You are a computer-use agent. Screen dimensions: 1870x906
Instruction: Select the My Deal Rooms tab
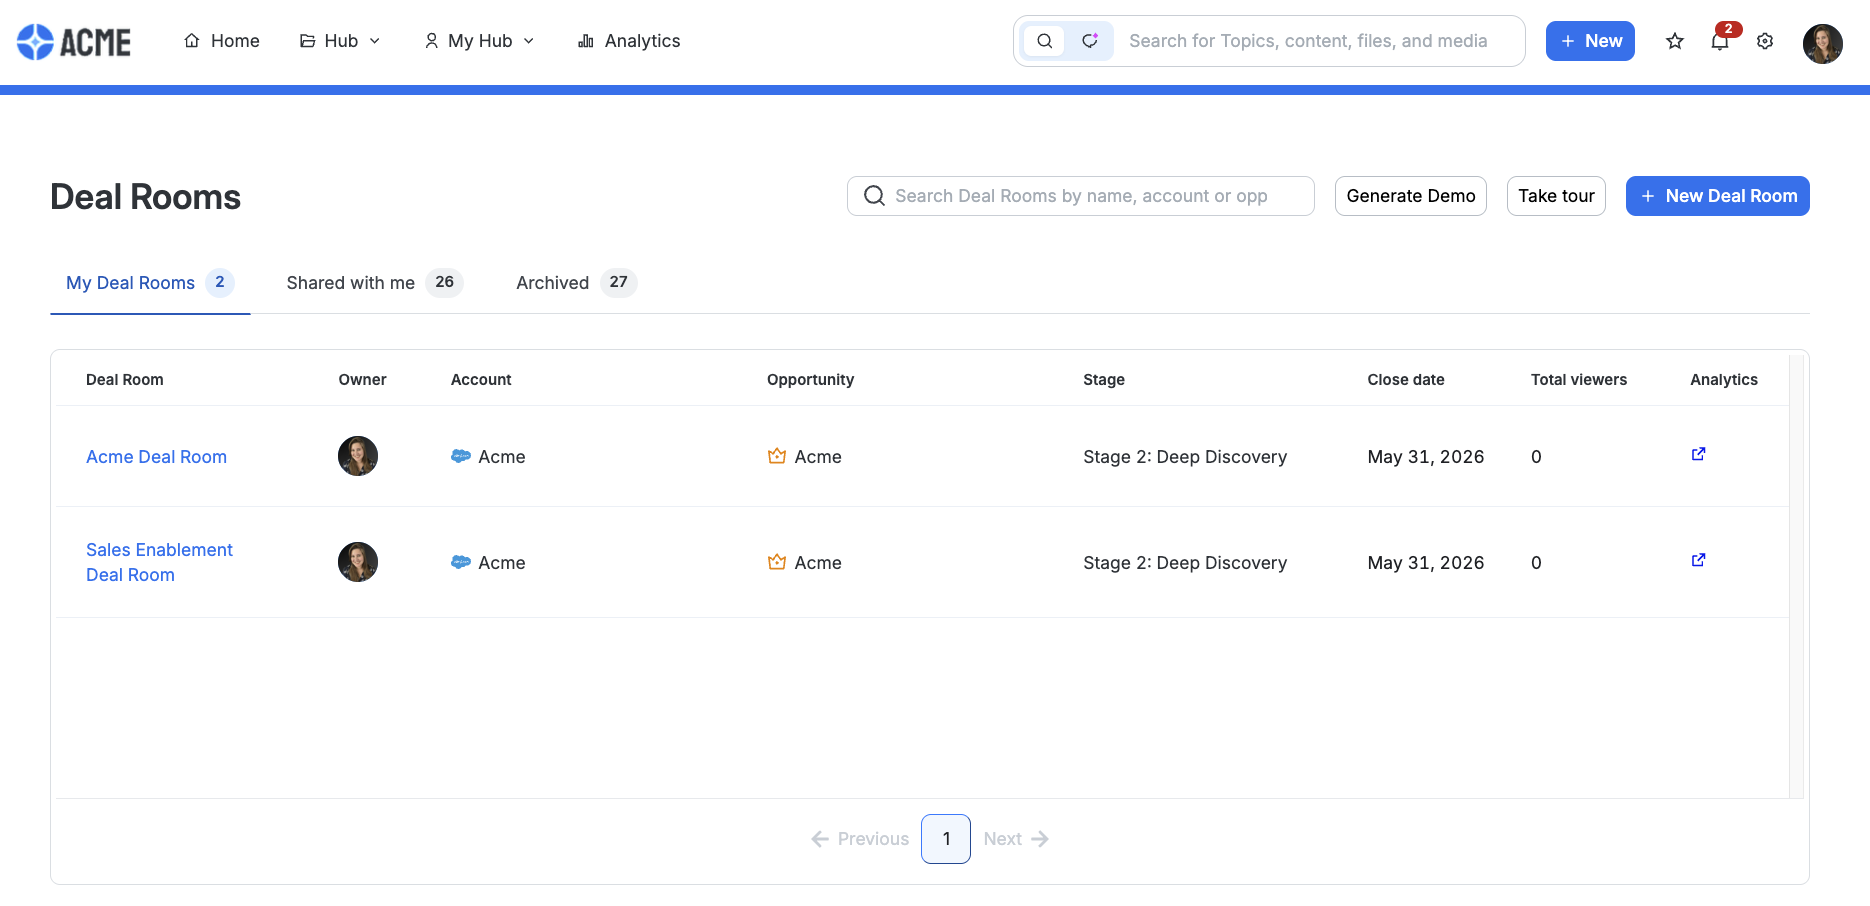coord(150,283)
